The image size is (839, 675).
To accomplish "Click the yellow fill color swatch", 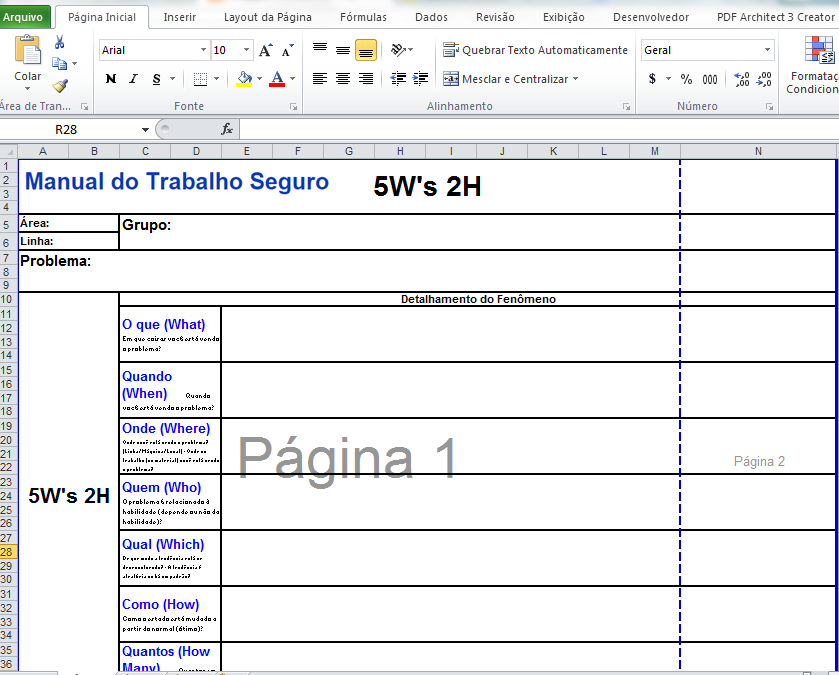I will 243,85.
